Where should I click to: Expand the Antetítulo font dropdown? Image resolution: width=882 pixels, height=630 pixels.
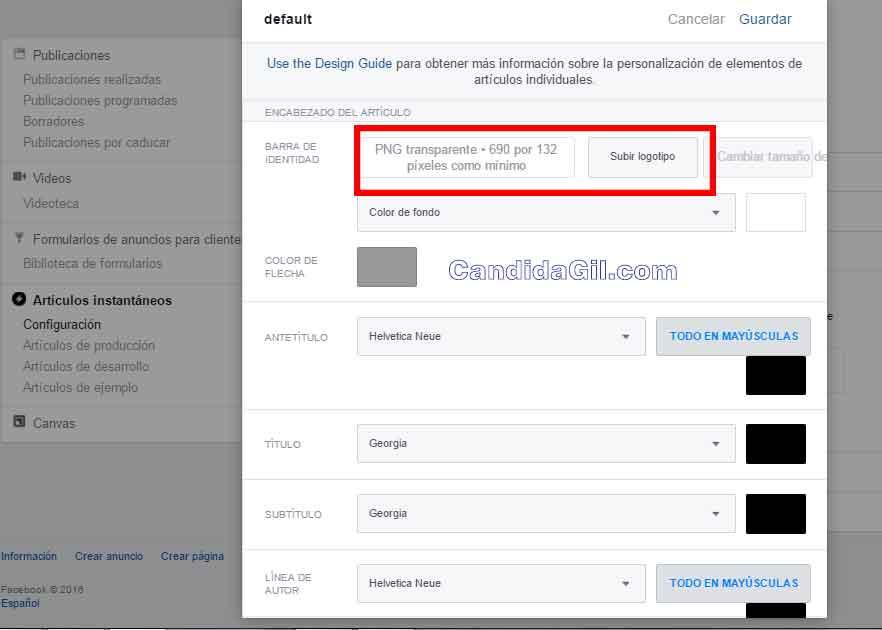pyautogui.click(x=501, y=337)
